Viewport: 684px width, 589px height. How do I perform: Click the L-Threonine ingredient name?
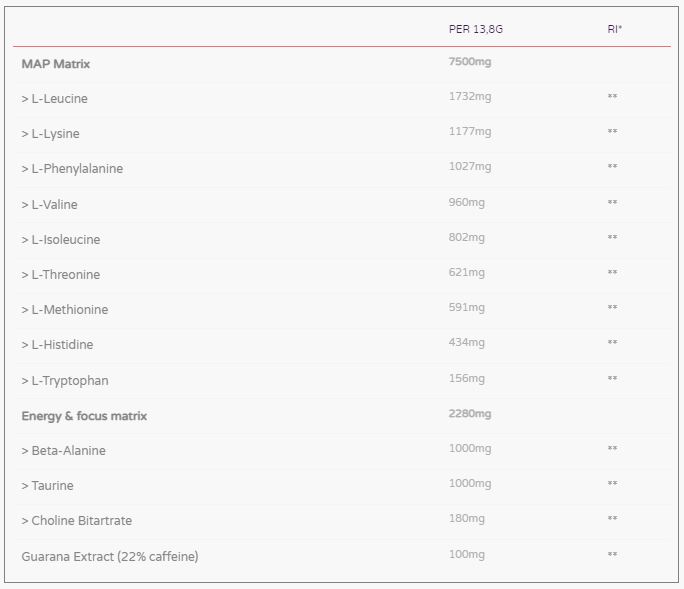pos(61,275)
